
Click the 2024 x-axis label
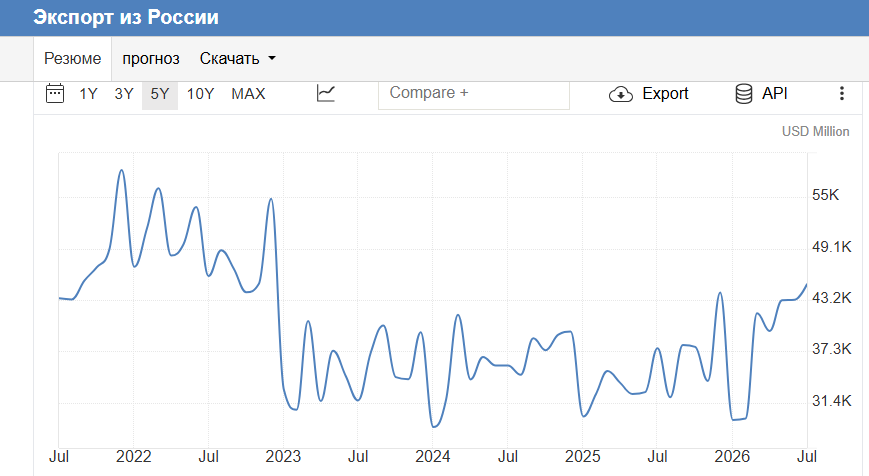click(433, 457)
